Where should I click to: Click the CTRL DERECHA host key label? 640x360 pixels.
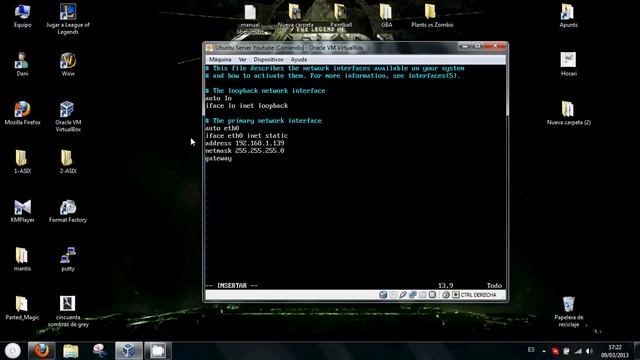click(x=478, y=295)
